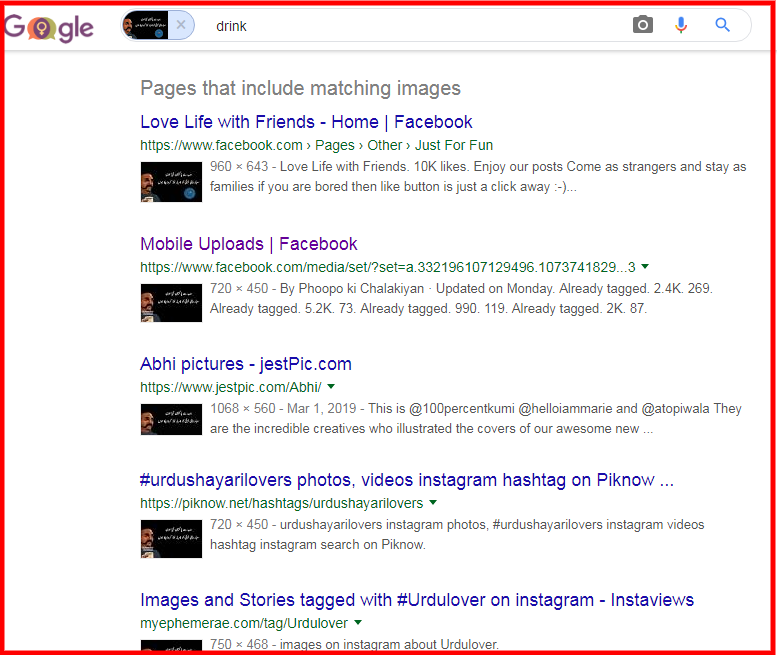Open 'Mobile Uploads | Facebook' result
Screen dimensions: 777x655
click(x=248, y=244)
